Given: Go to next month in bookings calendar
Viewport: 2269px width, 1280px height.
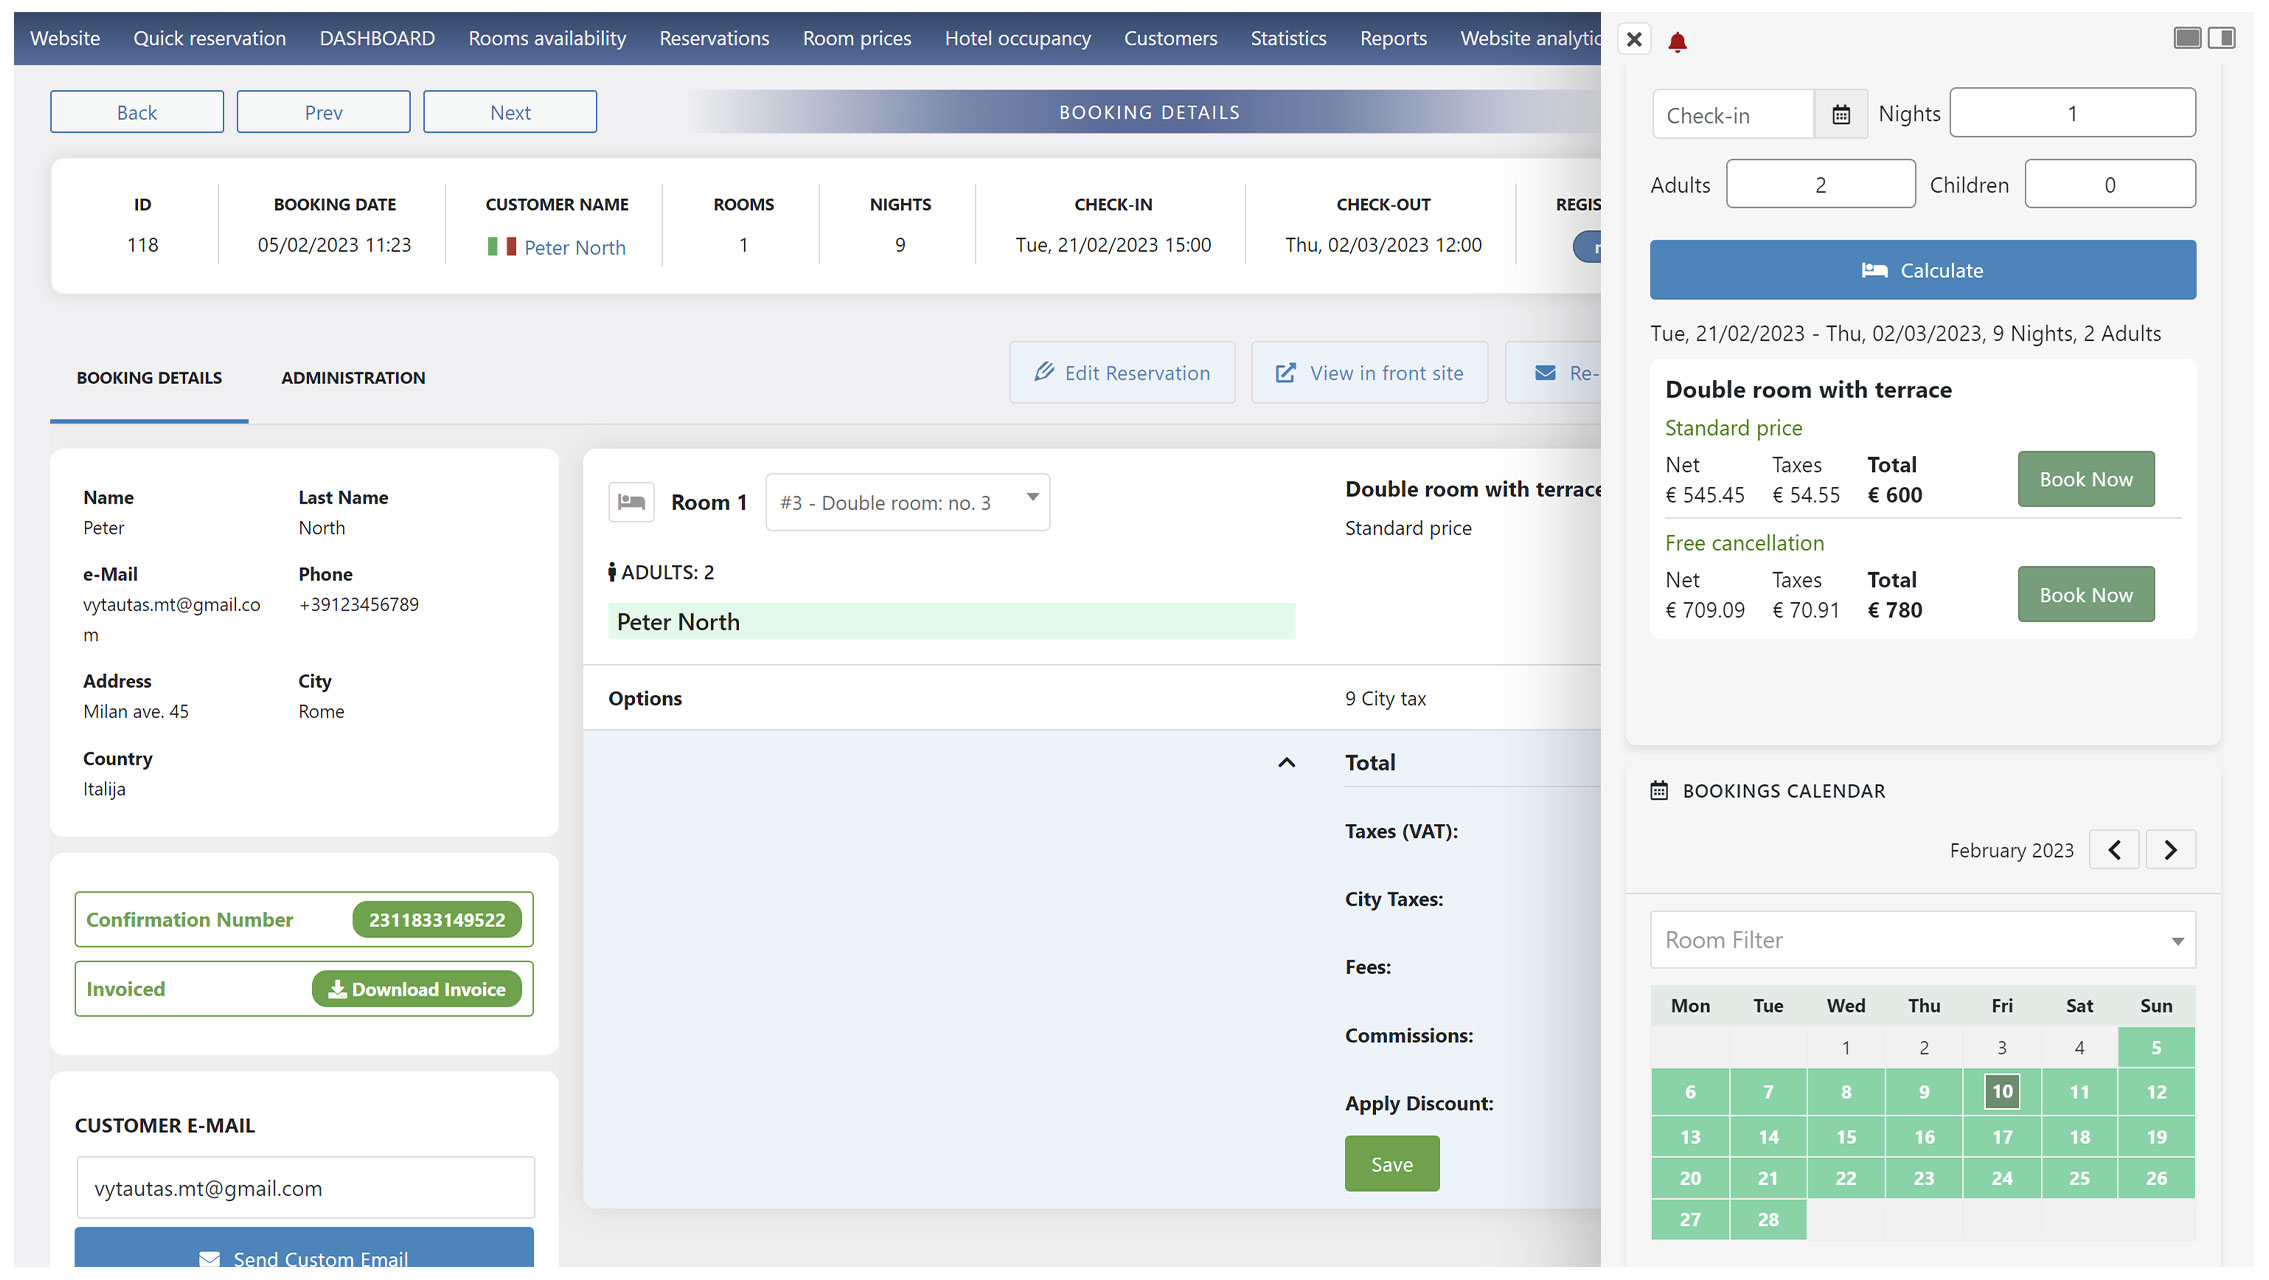Looking at the screenshot, I should tap(2171, 850).
